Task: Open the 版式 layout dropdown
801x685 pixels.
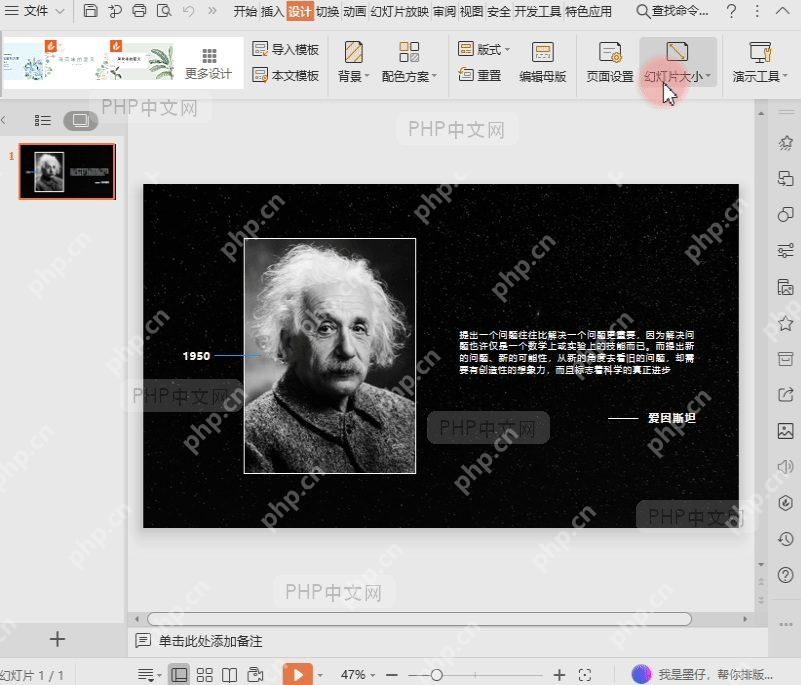Action: point(484,49)
